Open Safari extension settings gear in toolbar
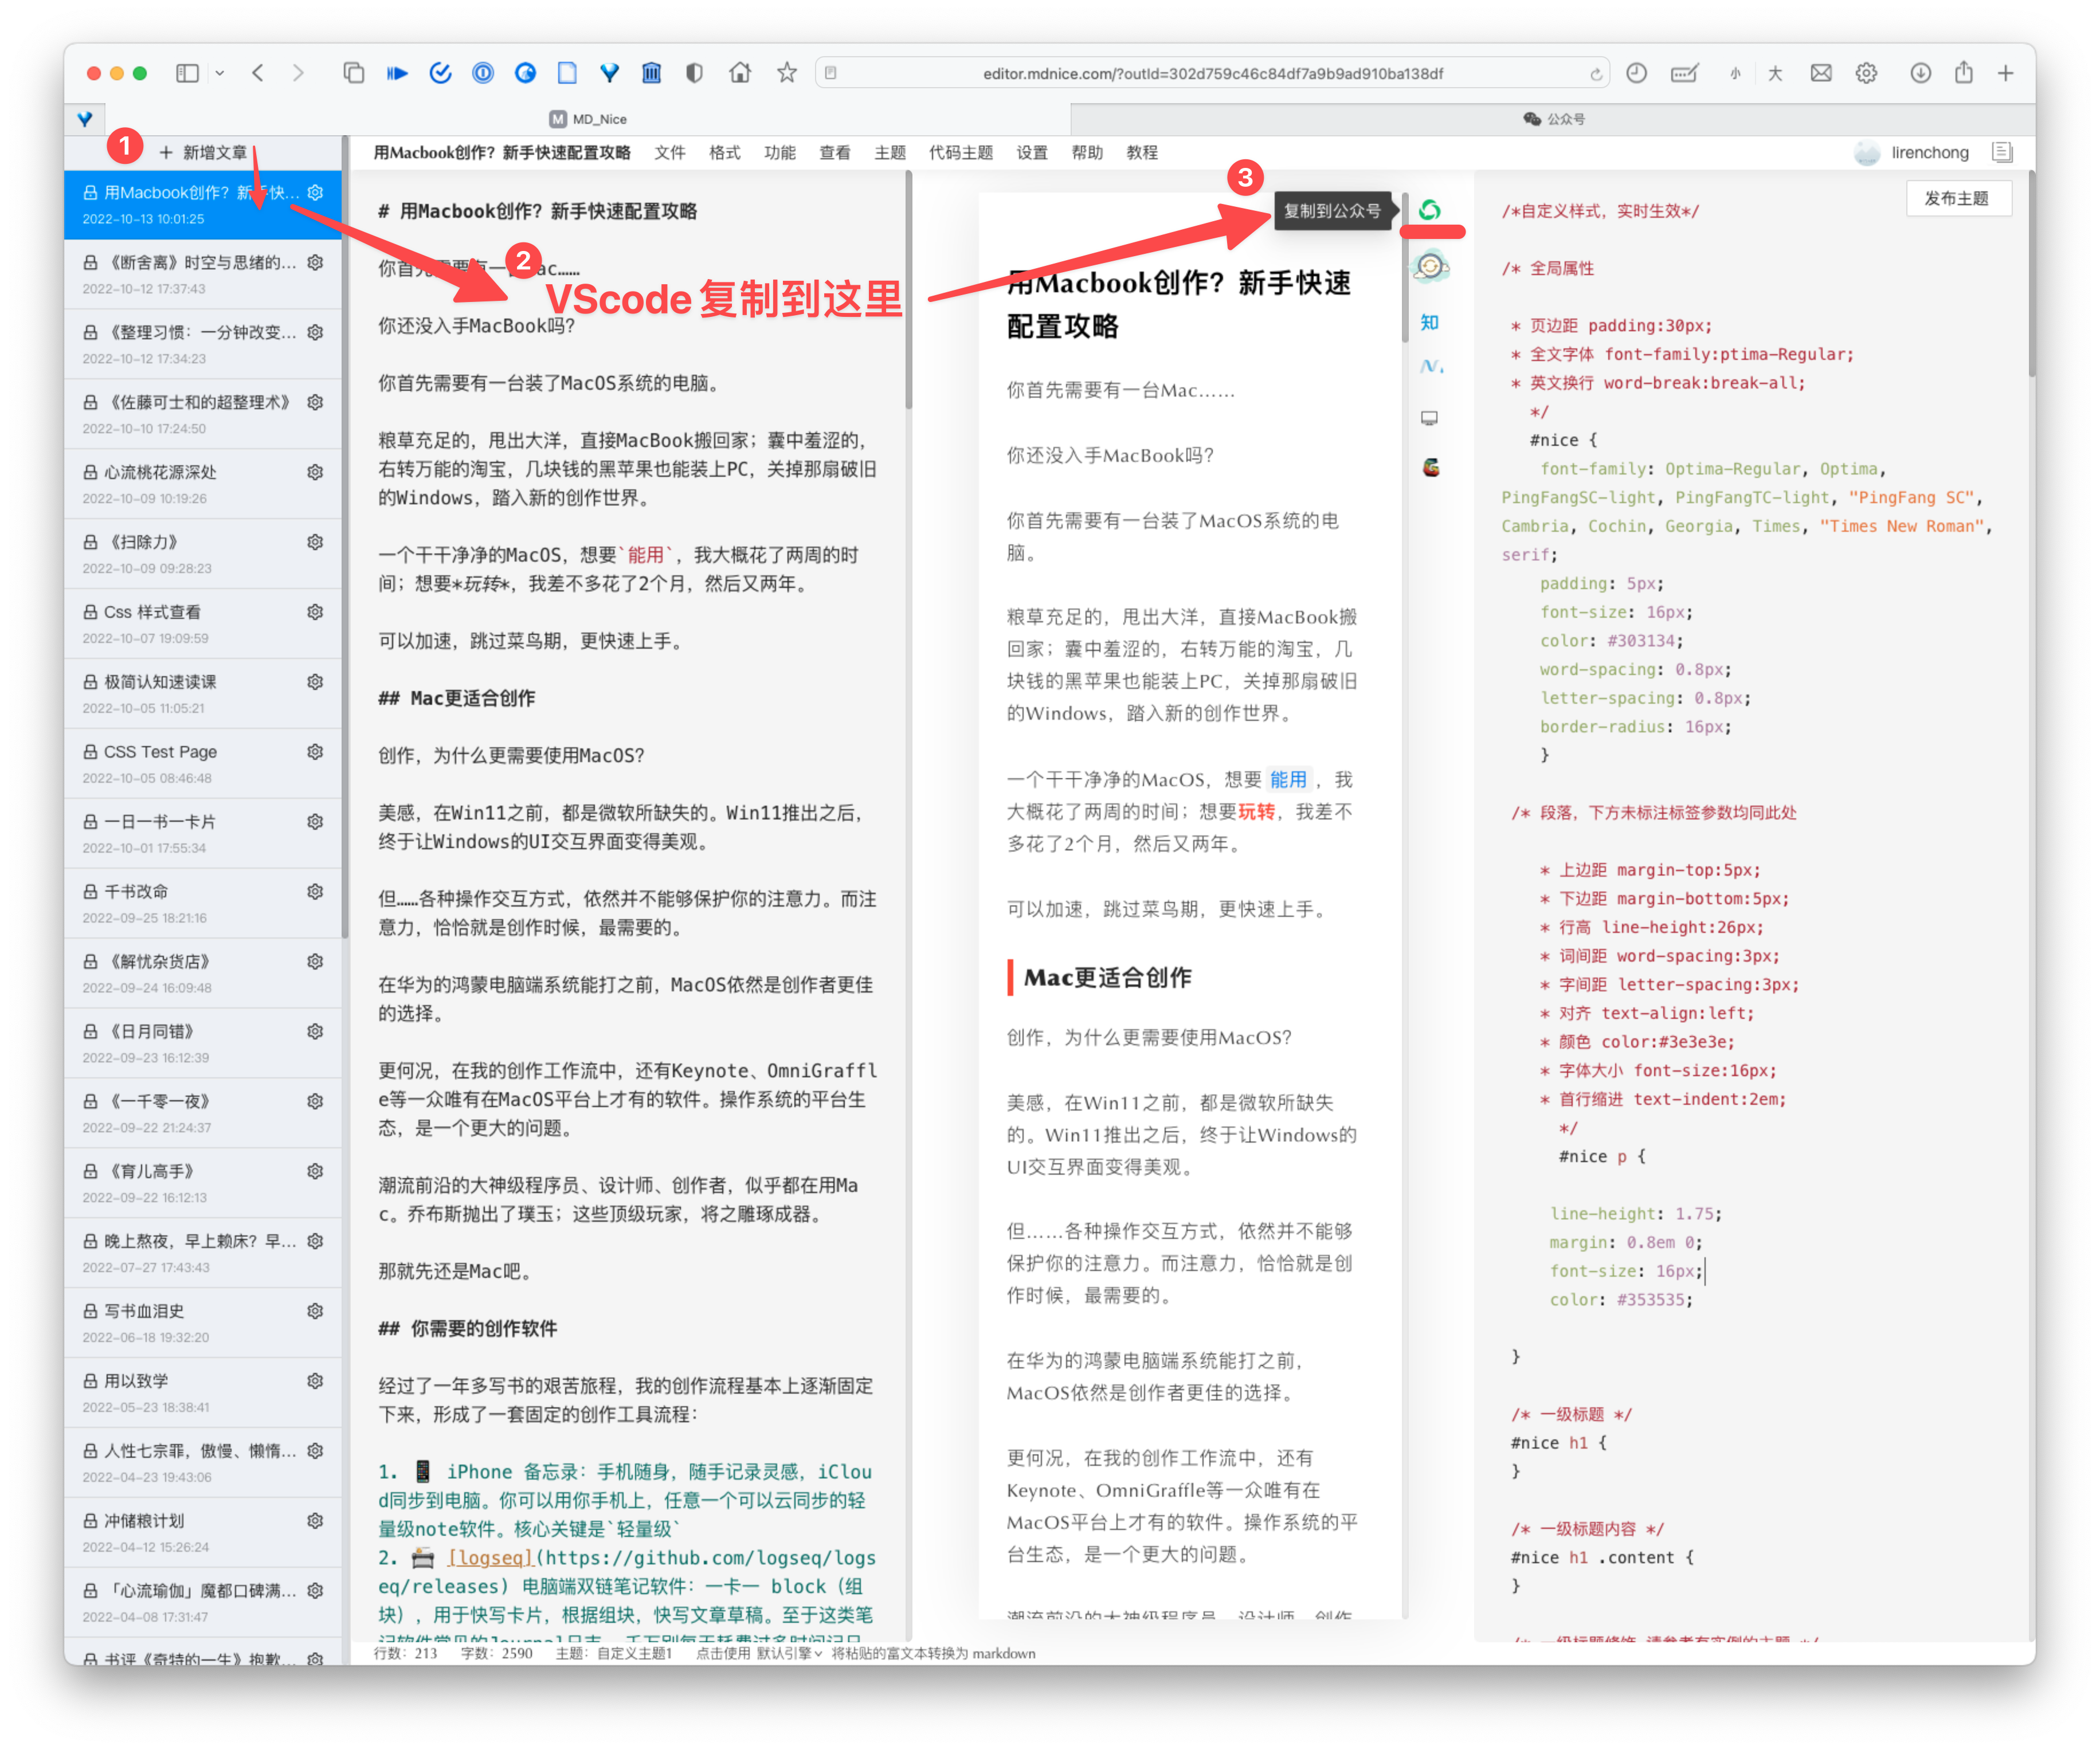2100x1750 pixels. (x=1866, y=73)
